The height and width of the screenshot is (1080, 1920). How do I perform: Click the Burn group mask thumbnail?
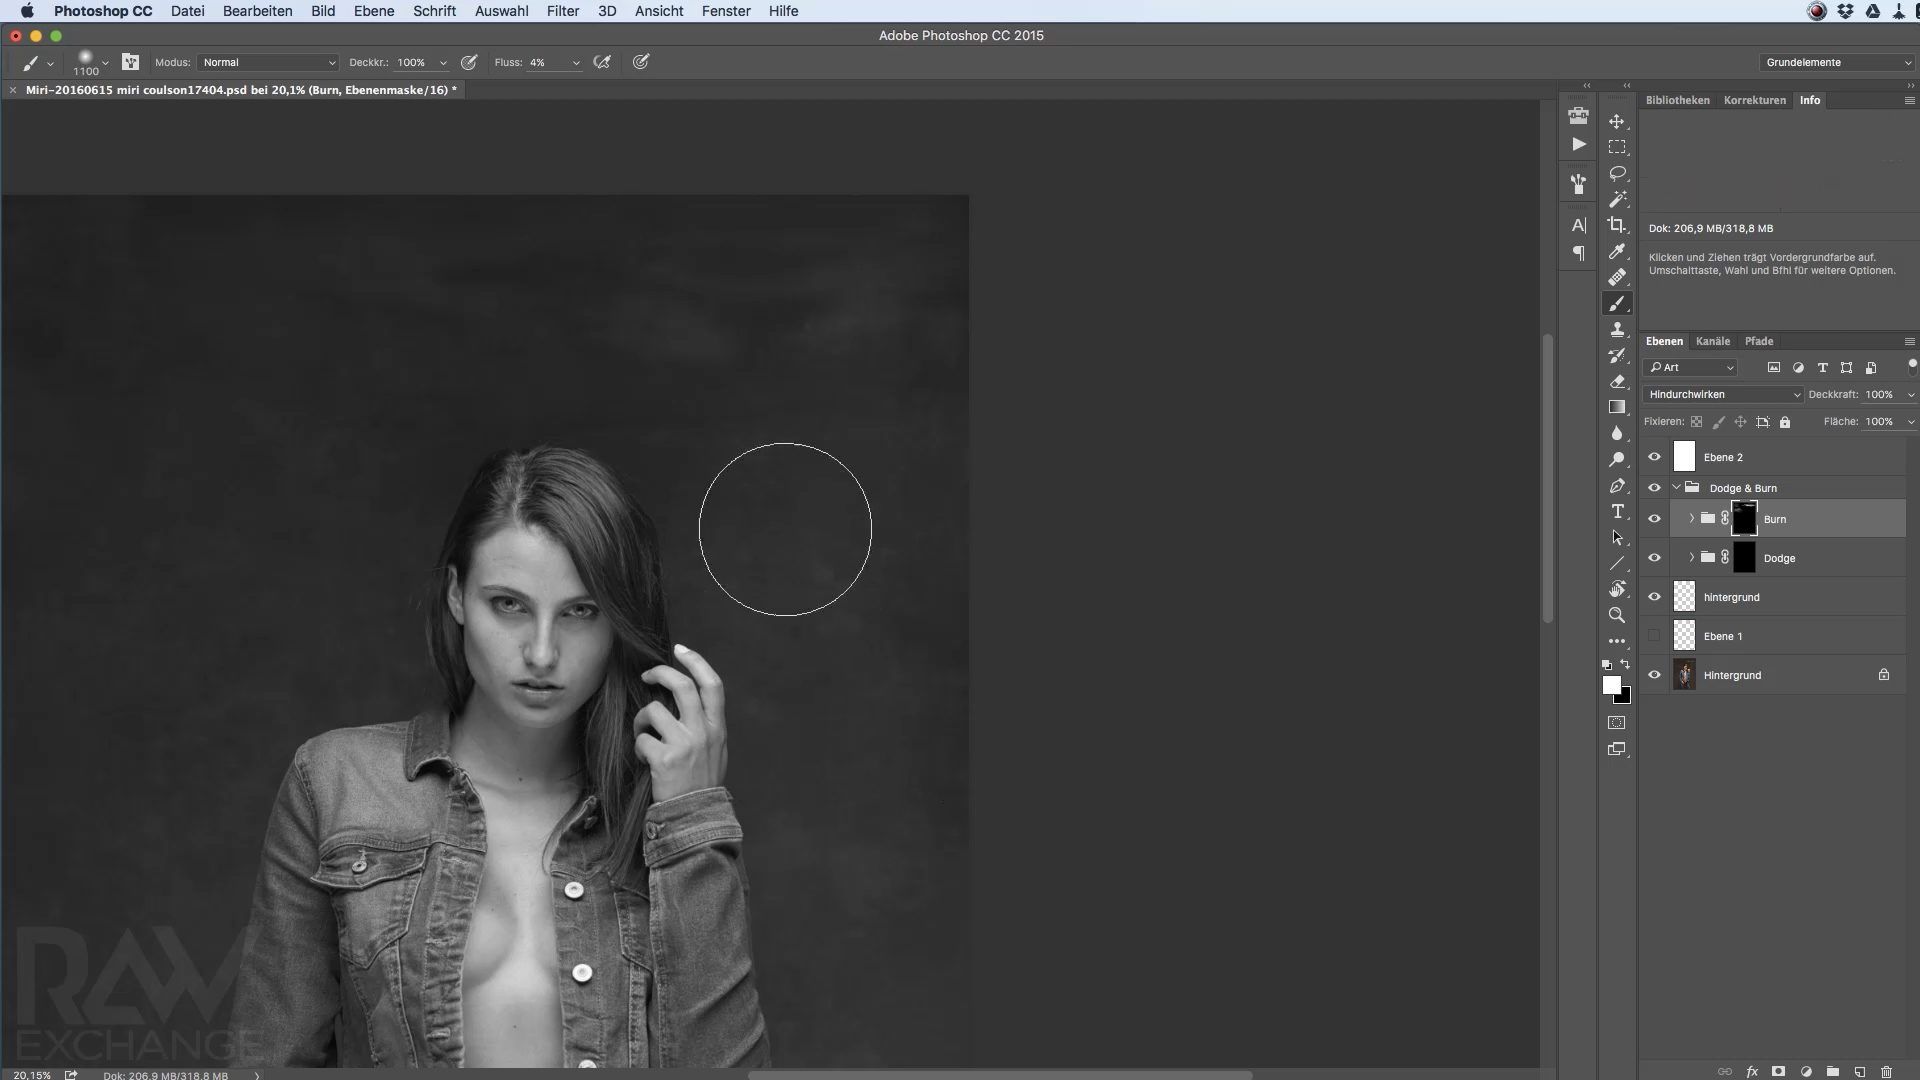tap(1744, 519)
